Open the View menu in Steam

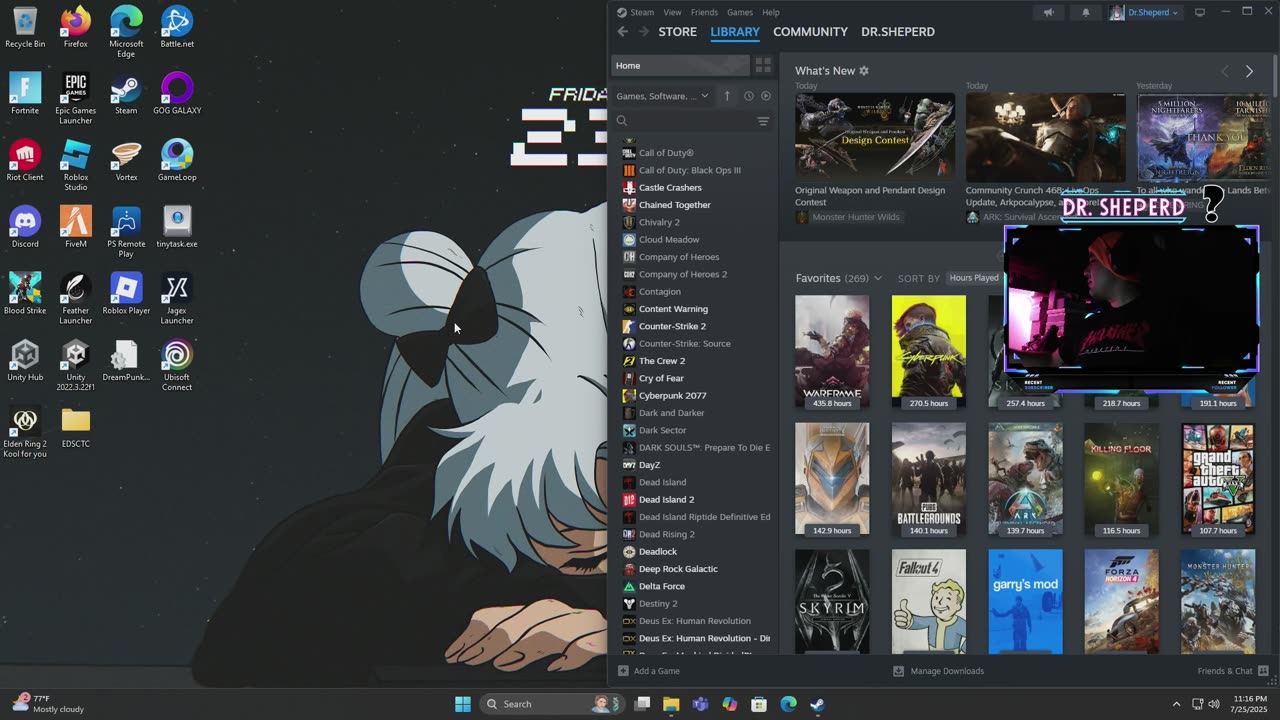pyautogui.click(x=672, y=12)
